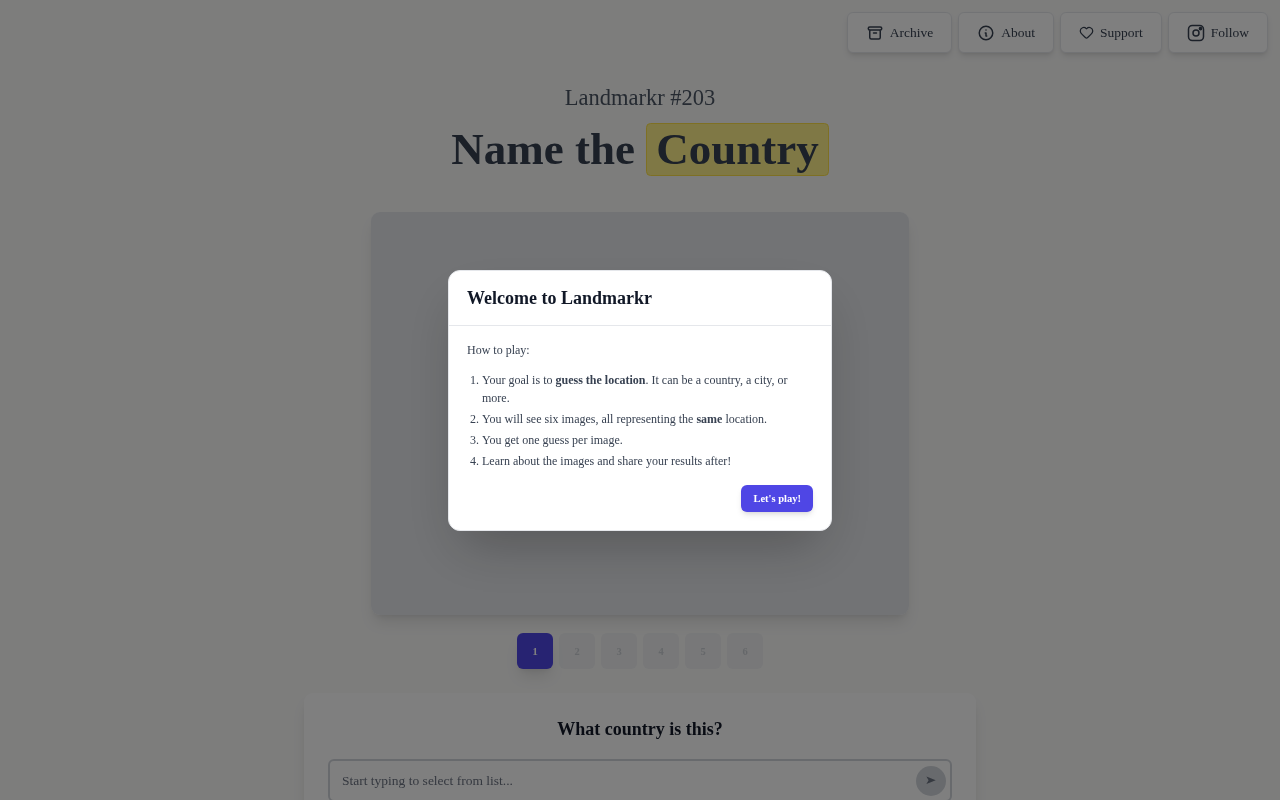Click the About info circle icon
This screenshot has height=800, width=1280.
(x=986, y=33)
